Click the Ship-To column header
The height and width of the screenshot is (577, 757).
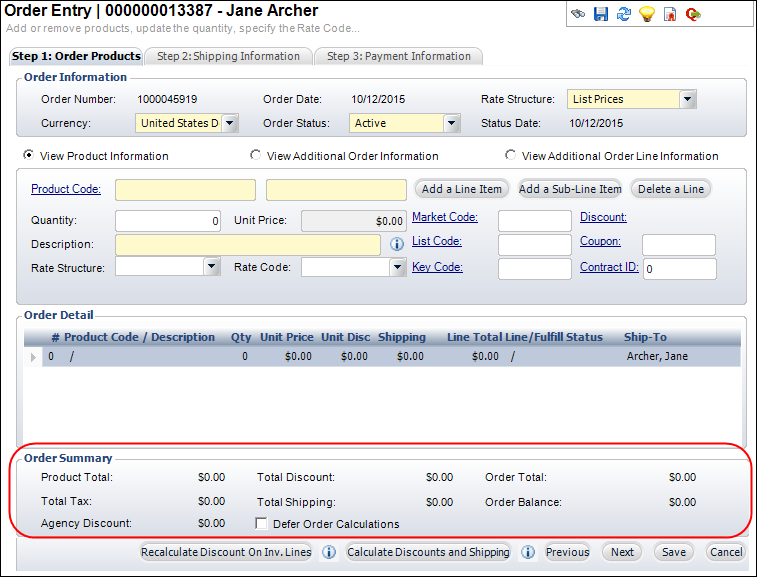click(645, 337)
